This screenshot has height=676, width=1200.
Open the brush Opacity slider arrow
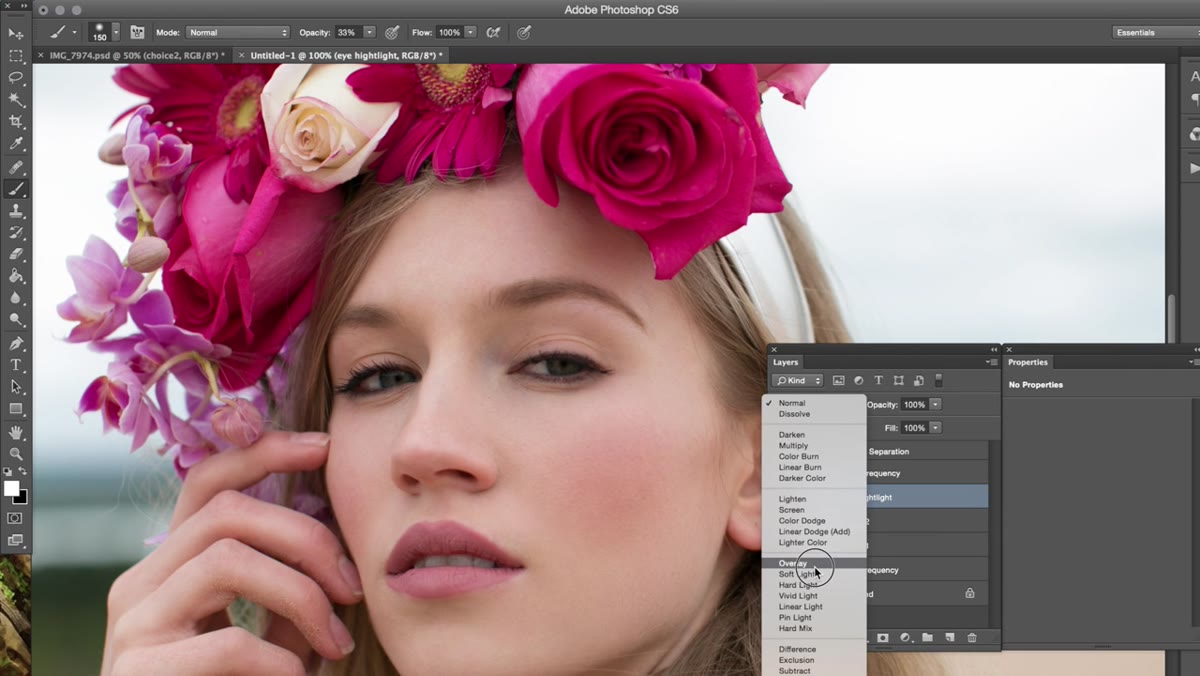(x=369, y=32)
